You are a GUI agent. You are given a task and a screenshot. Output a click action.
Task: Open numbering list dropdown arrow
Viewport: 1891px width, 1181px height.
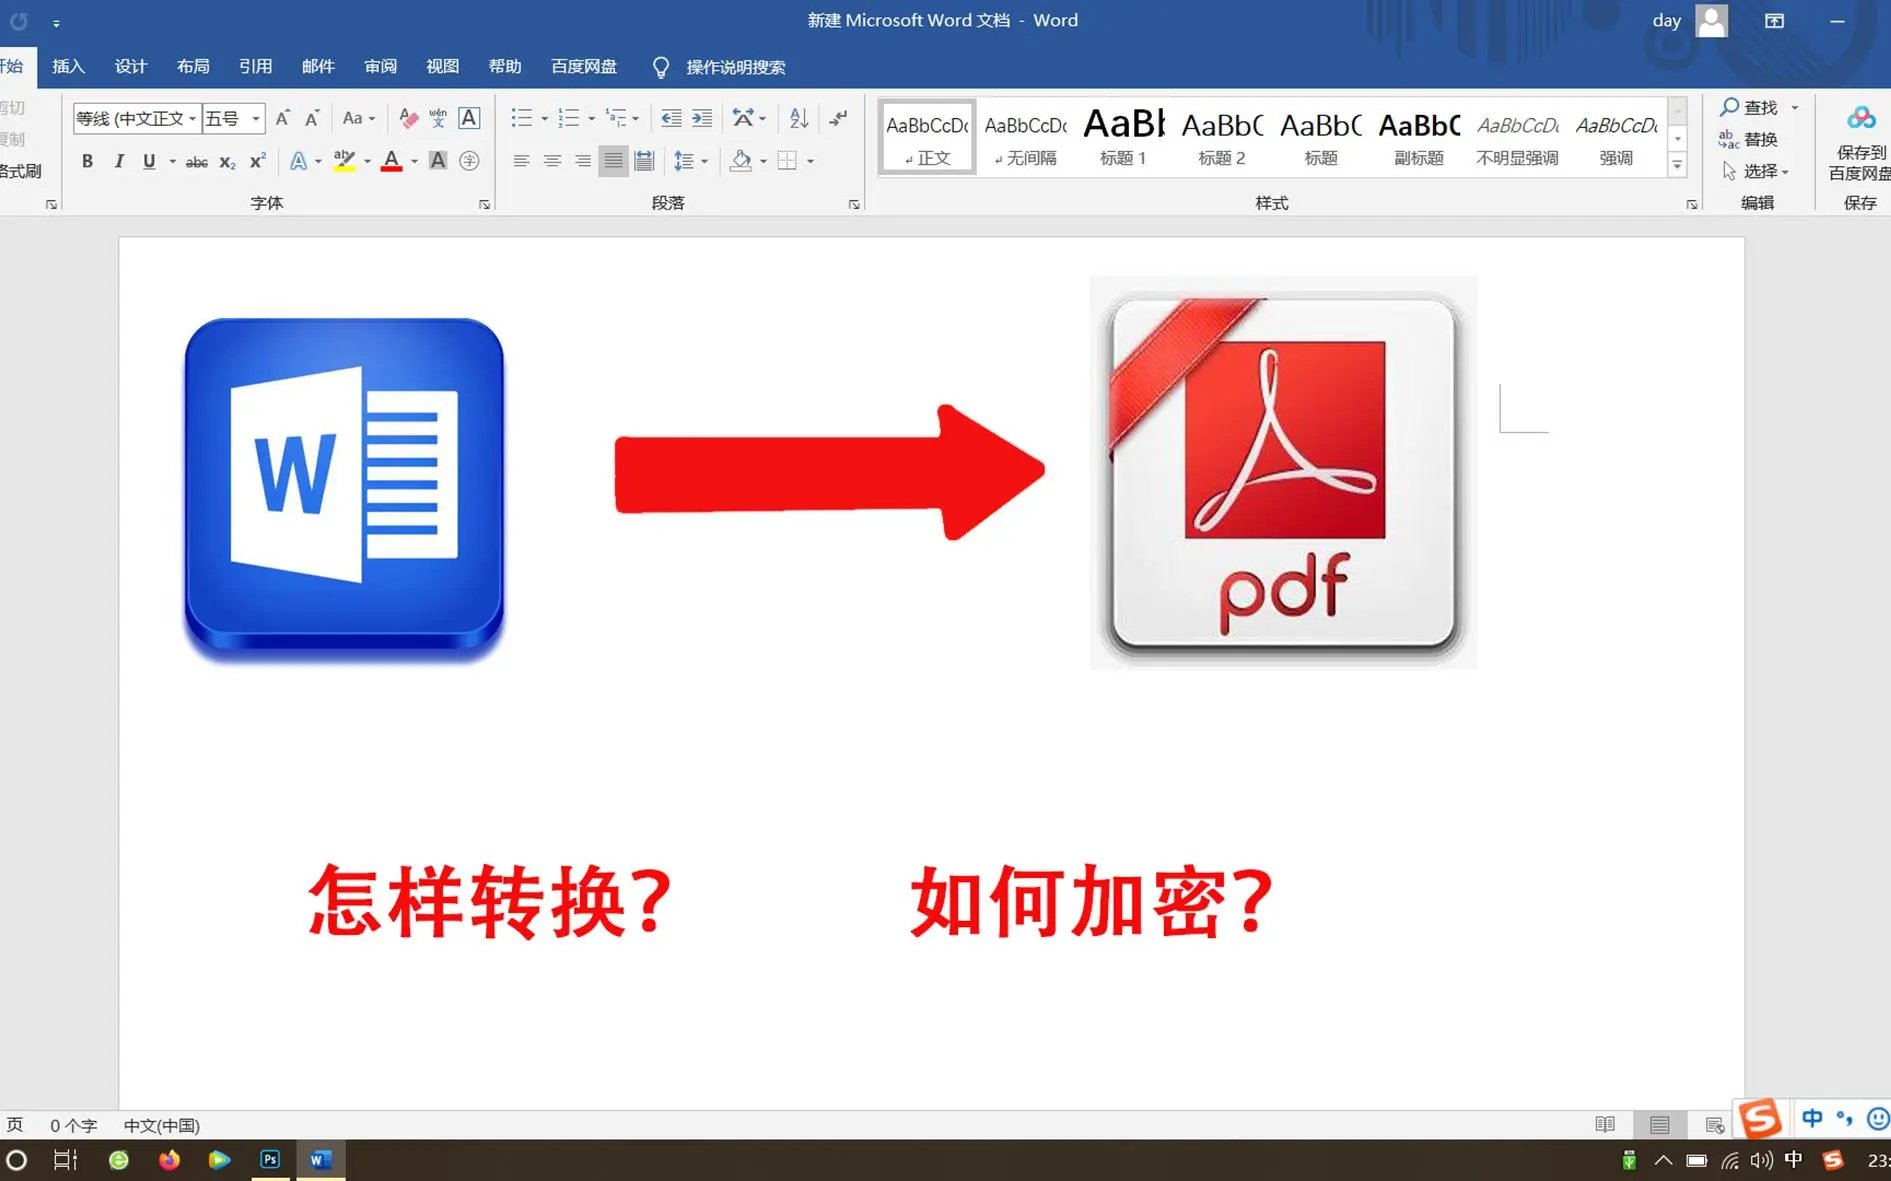(x=592, y=119)
